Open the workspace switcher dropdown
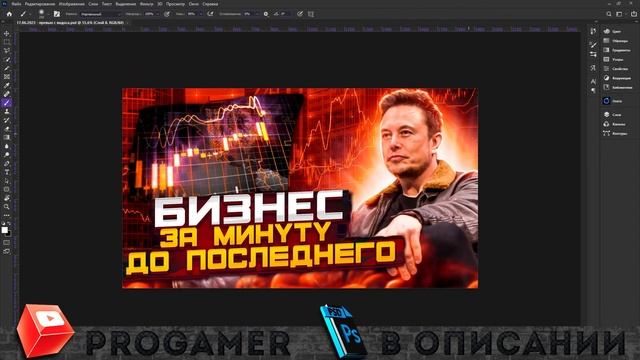The width and height of the screenshot is (640, 360). click(620, 14)
